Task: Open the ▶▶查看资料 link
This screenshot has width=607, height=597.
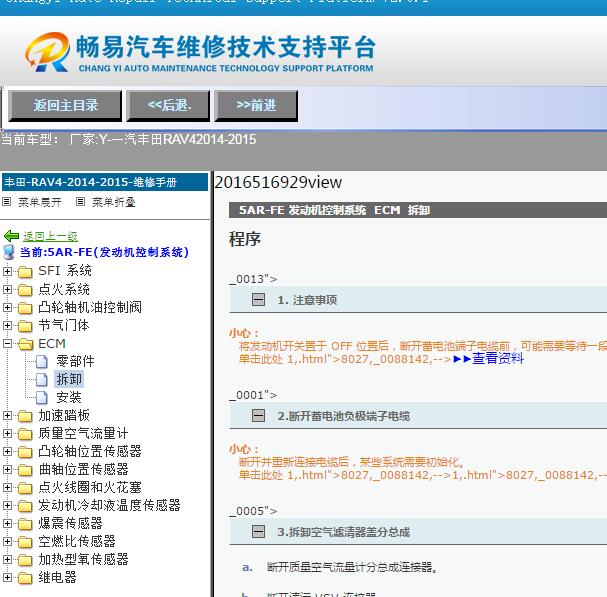Action: pos(489,358)
